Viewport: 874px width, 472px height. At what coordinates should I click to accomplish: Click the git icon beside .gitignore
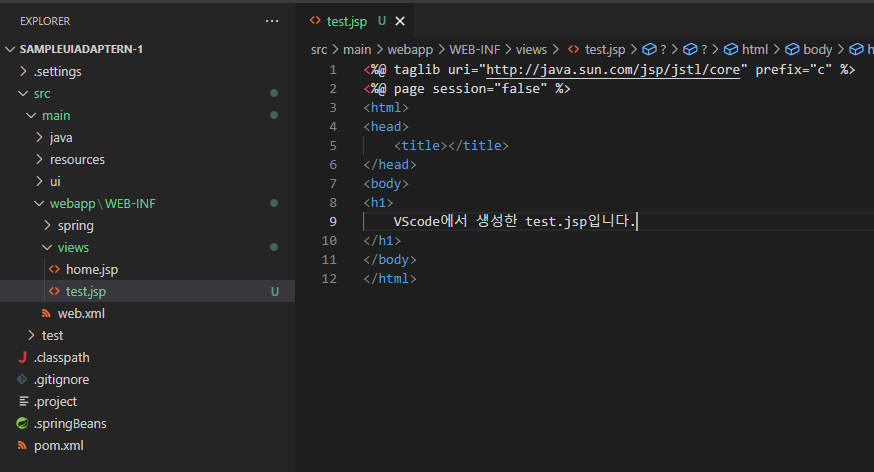point(22,379)
